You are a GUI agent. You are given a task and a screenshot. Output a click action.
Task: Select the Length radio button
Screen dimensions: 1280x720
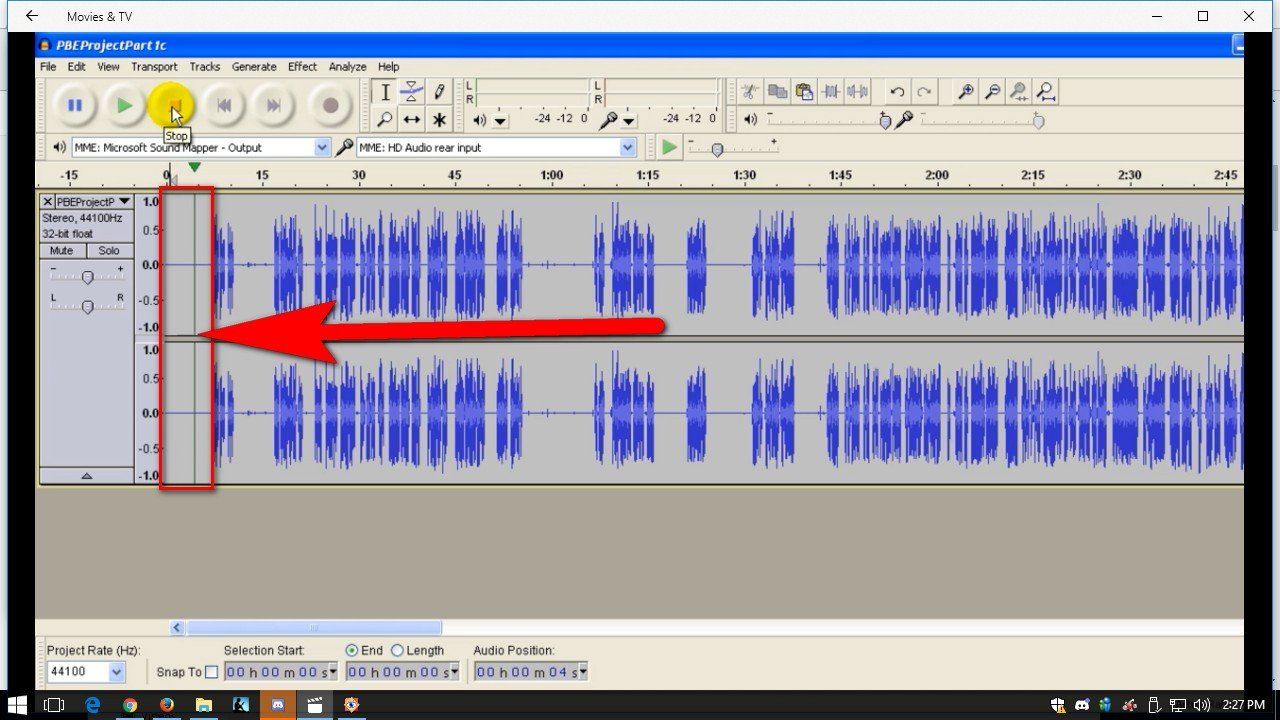pos(397,650)
